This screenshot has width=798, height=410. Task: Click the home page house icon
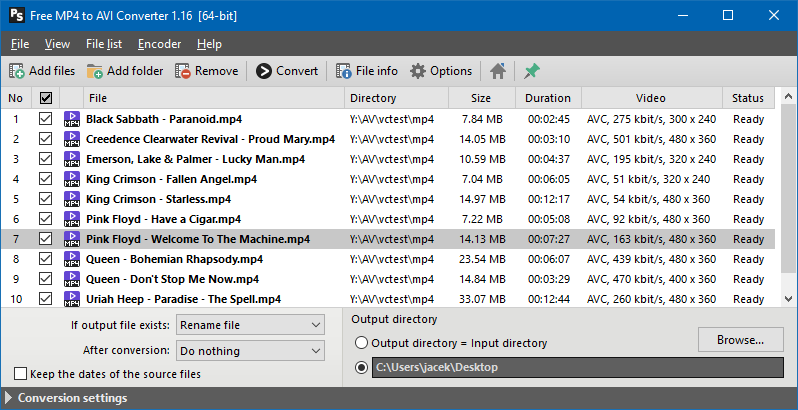(498, 71)
